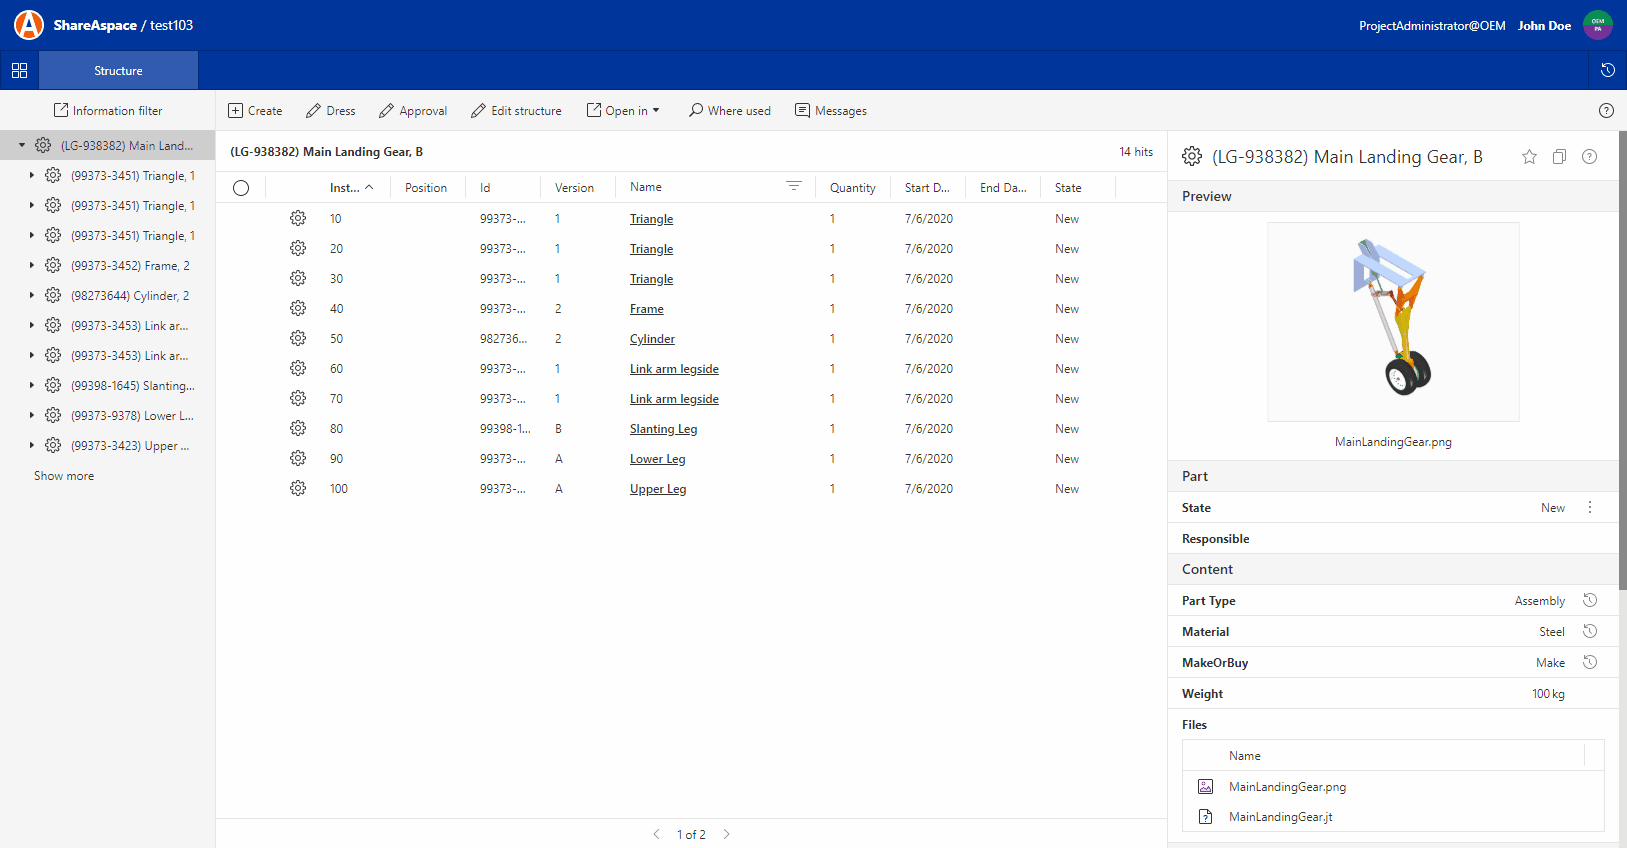Screen dimensions: 1627x848
Task: Open the State row three-dot menu
Action: tap(1589, 508)
